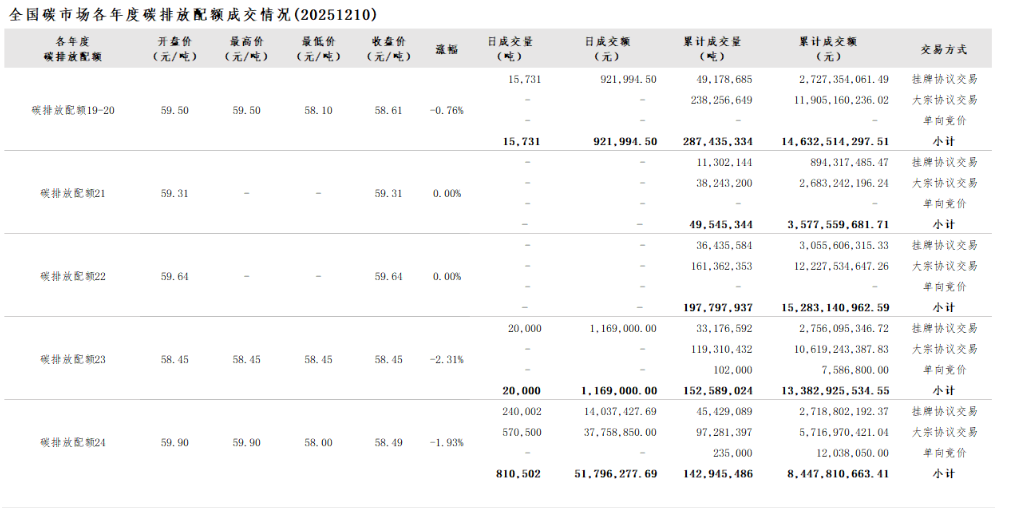The width and height of the screenshot is (1009, 523).
Task: Click the 碳排放配额24 row label
Action: (73, 442)
